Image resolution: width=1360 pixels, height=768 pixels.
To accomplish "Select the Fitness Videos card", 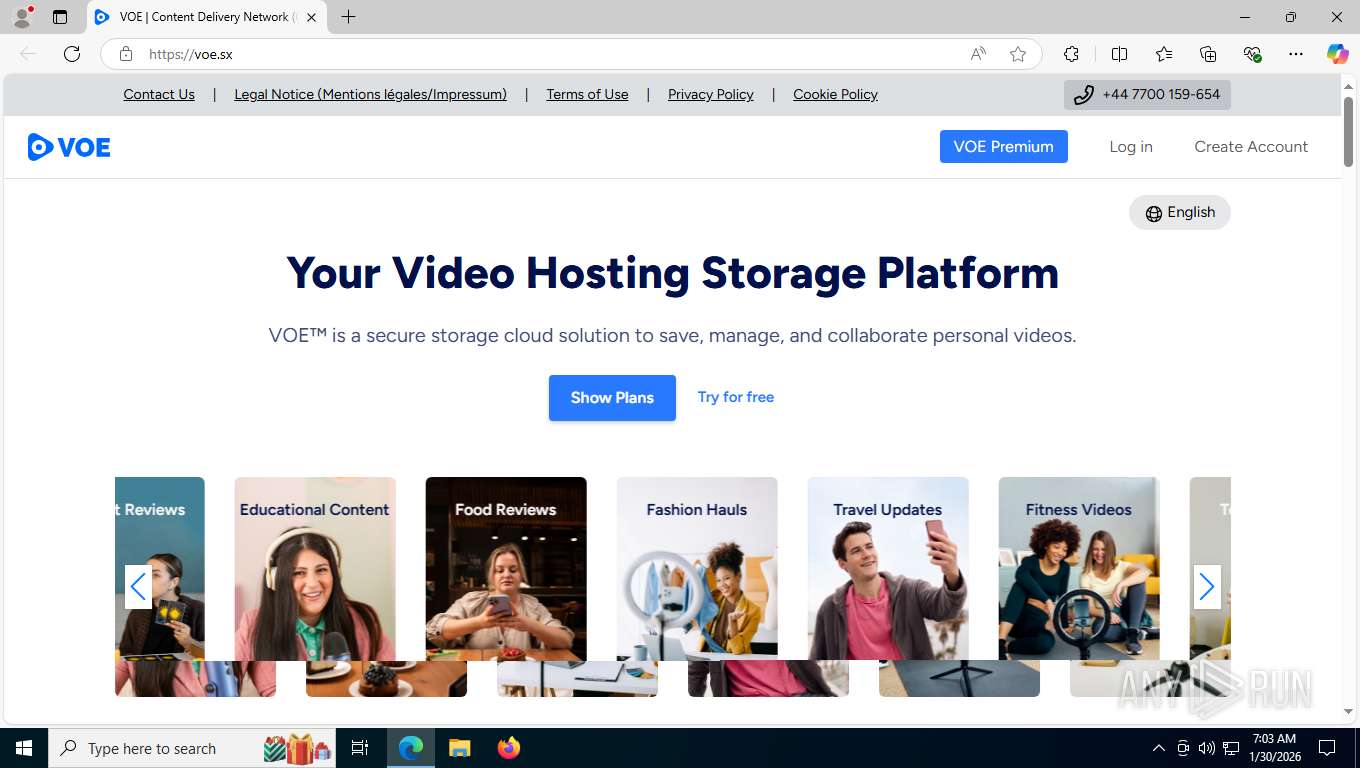I will [1078, 568].
